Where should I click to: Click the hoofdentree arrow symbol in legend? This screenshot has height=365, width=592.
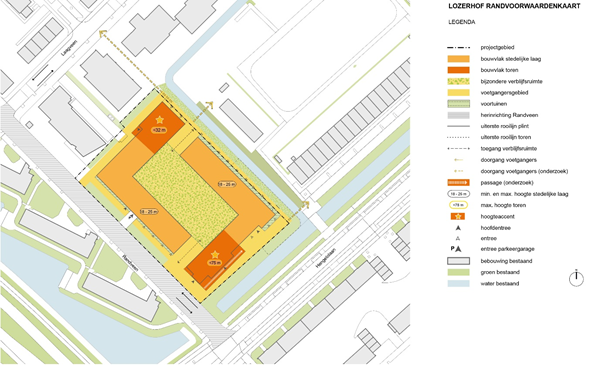(458, 228)
